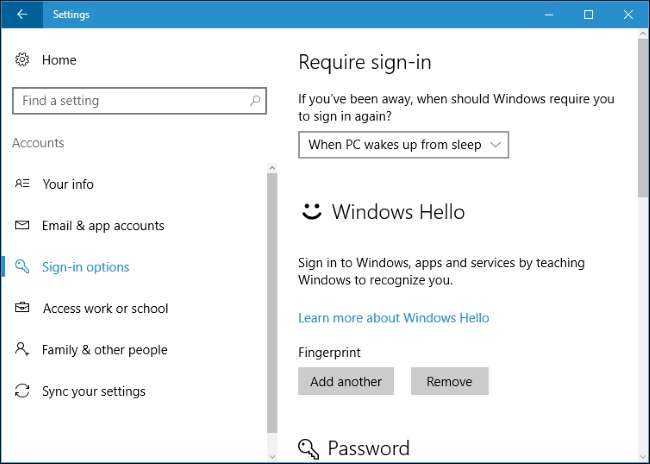The height and width of the screenshot is (464, 650).
Task: Open the Require sign-in dropdown
Action: click(404, 145)
